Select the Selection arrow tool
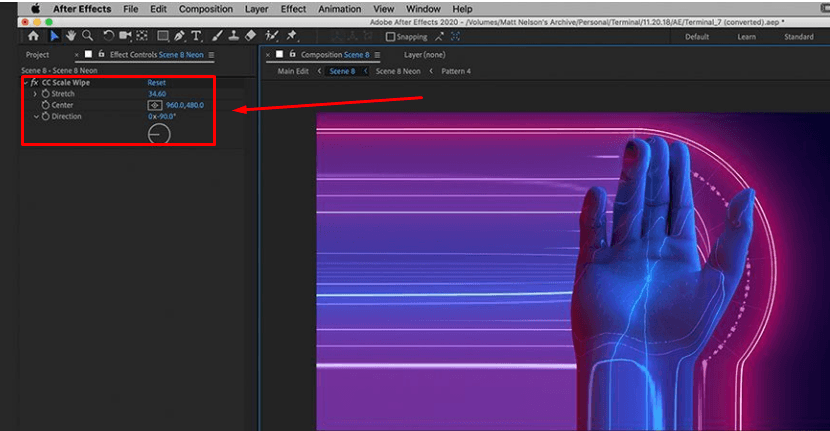The width and height of the screenshot is (830, 431). [x=54, y=36]
